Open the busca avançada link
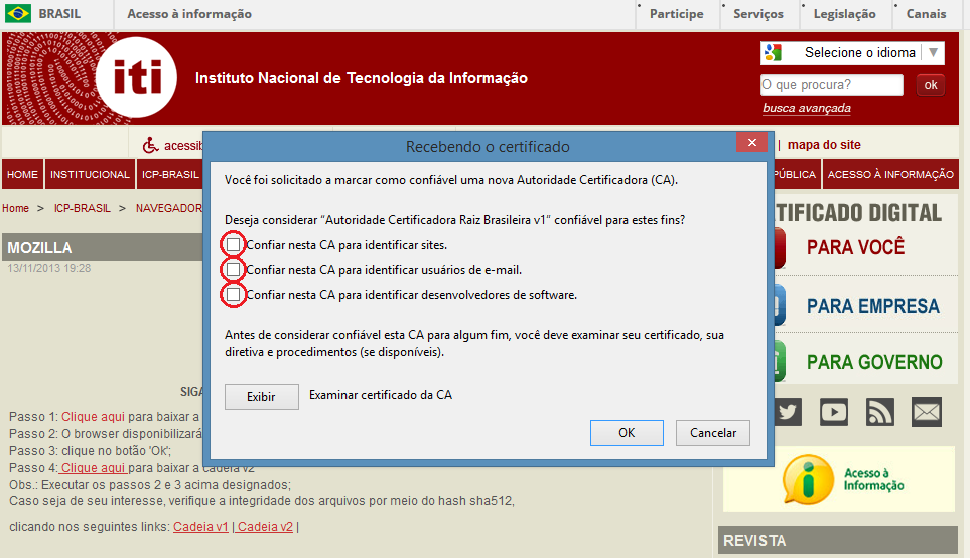The height and width of the screenshot is (560, 970). pyautogui.click(x=807, y=108)
